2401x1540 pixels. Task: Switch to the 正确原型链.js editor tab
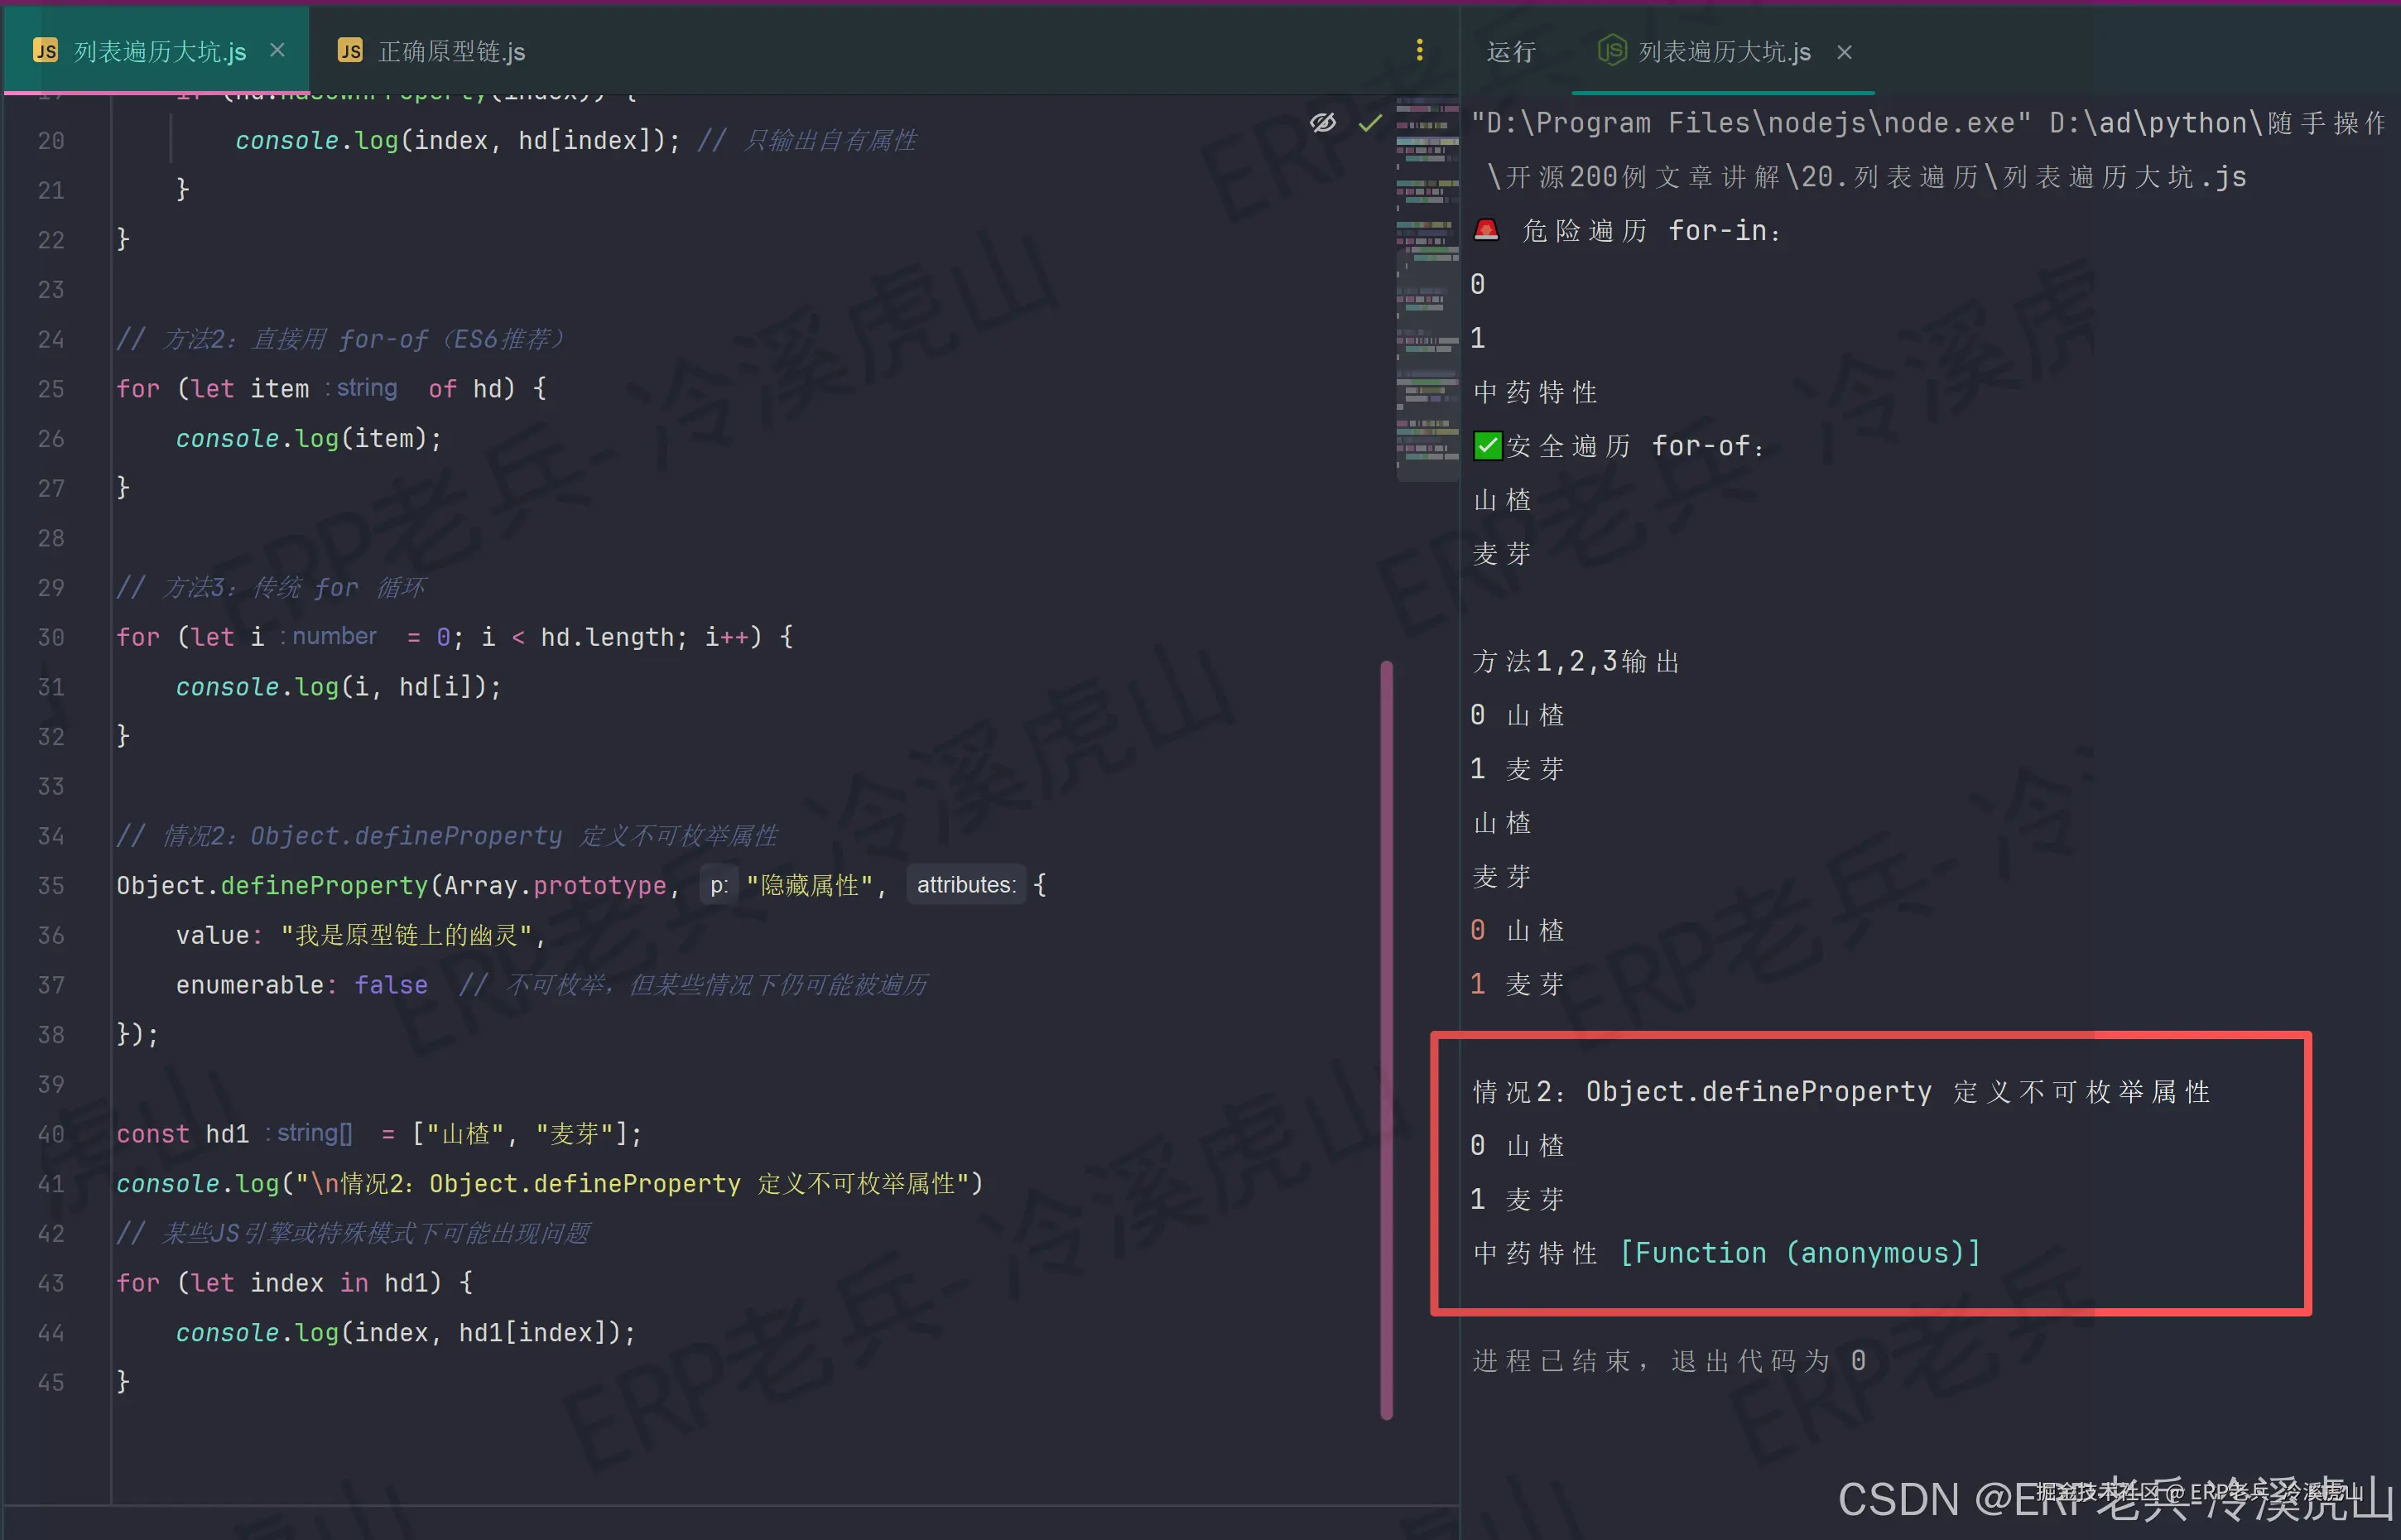pos(450,51)
